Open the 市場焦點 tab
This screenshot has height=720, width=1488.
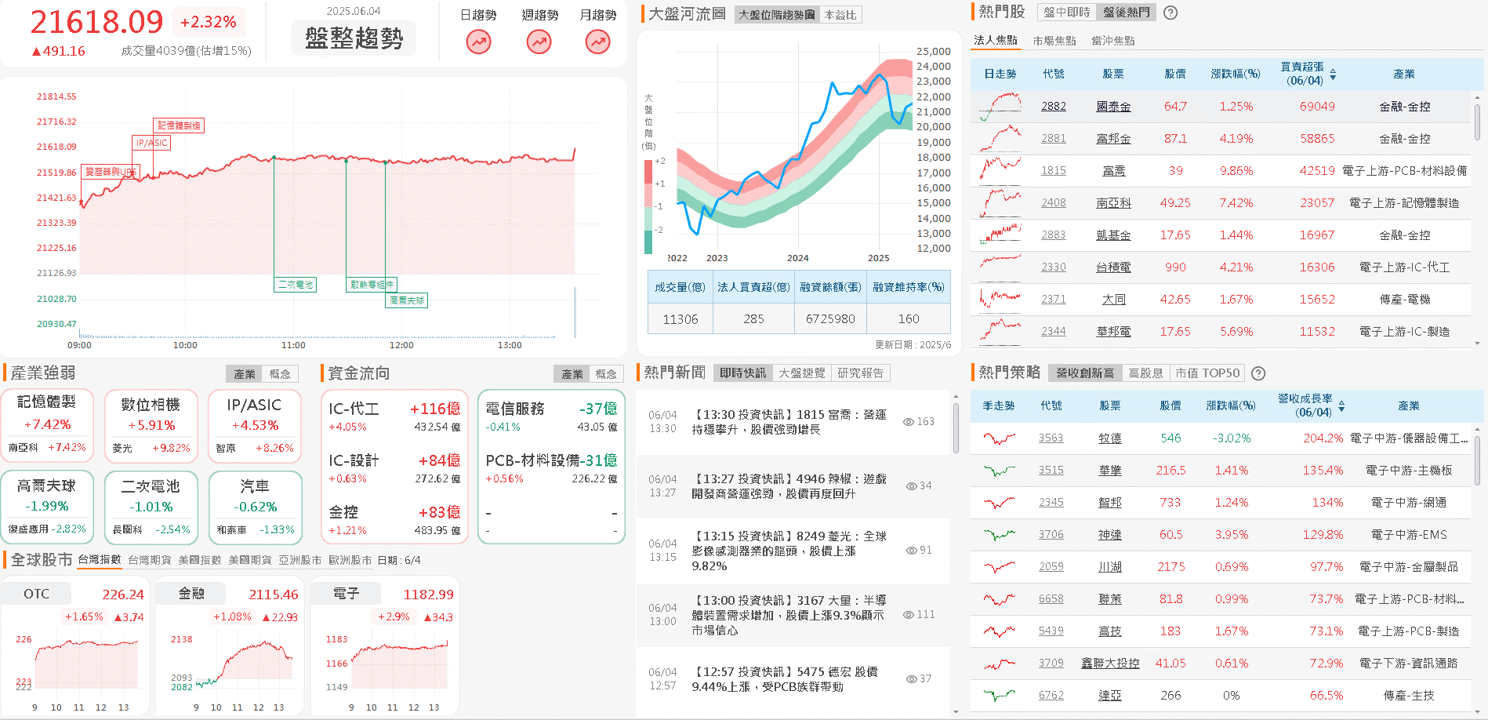1054,41
